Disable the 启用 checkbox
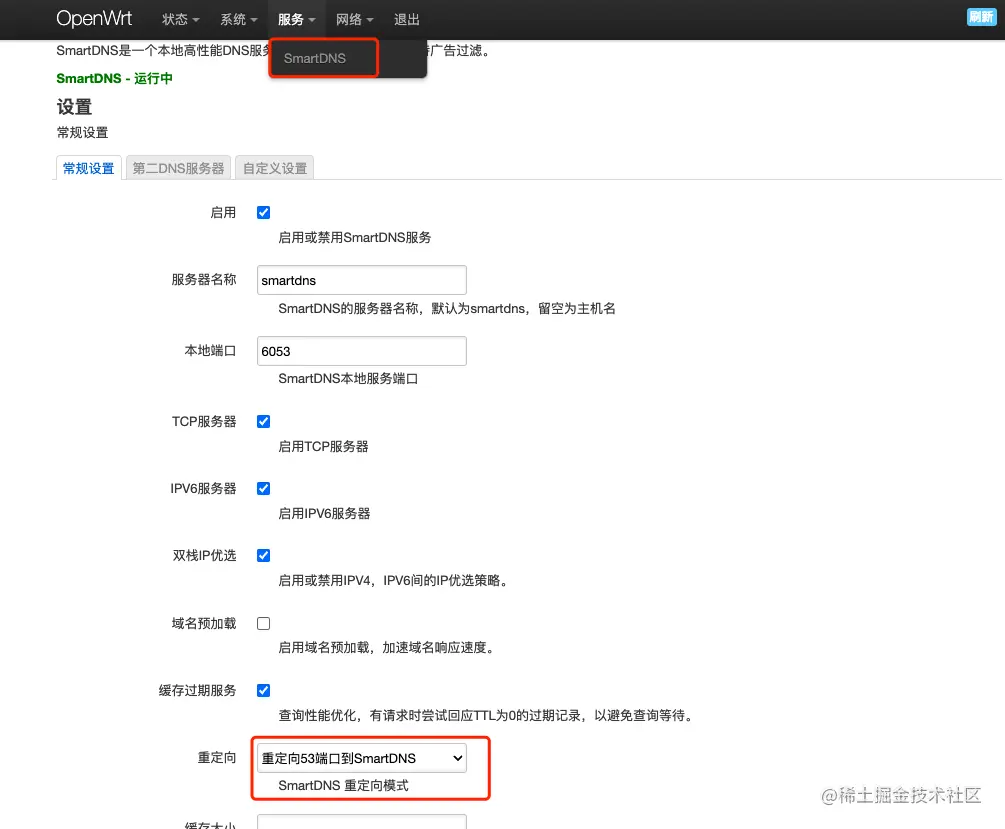Image resolution: width=1005 pixels, height=829 pixels. tap(263, 212)
